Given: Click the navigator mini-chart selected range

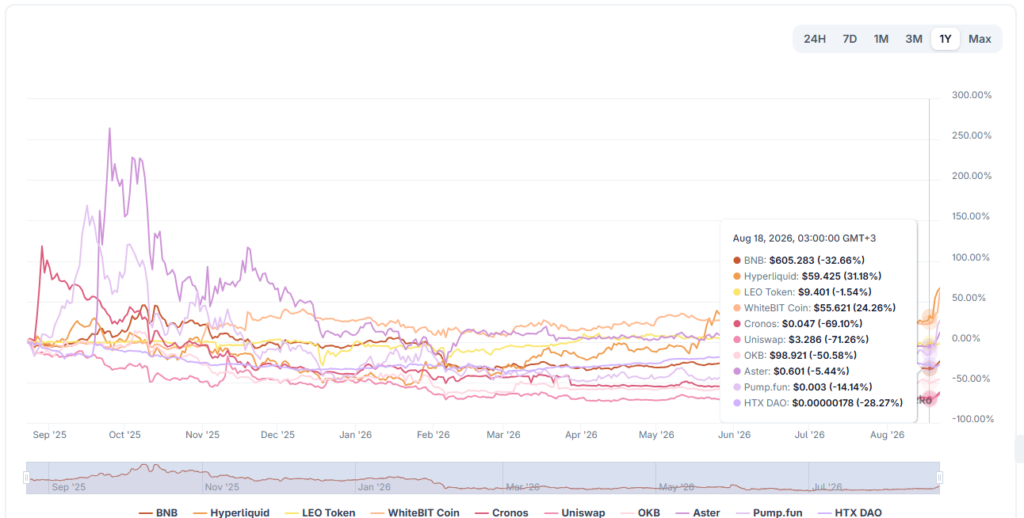Looking at the screenshot, I should click(483, 478).
